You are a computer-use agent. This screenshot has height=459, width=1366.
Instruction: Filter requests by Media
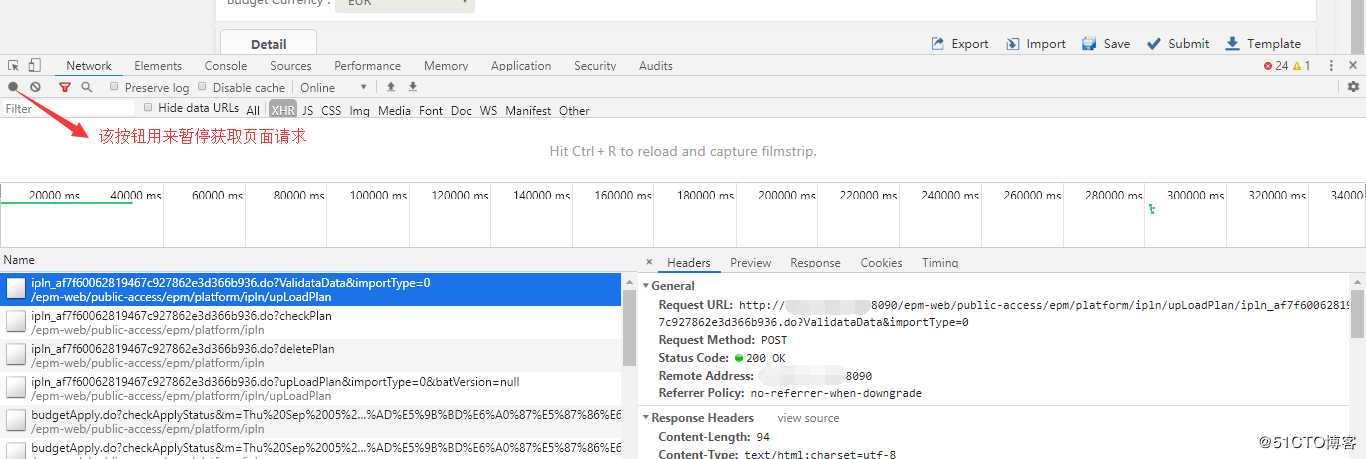coord(394,110)
